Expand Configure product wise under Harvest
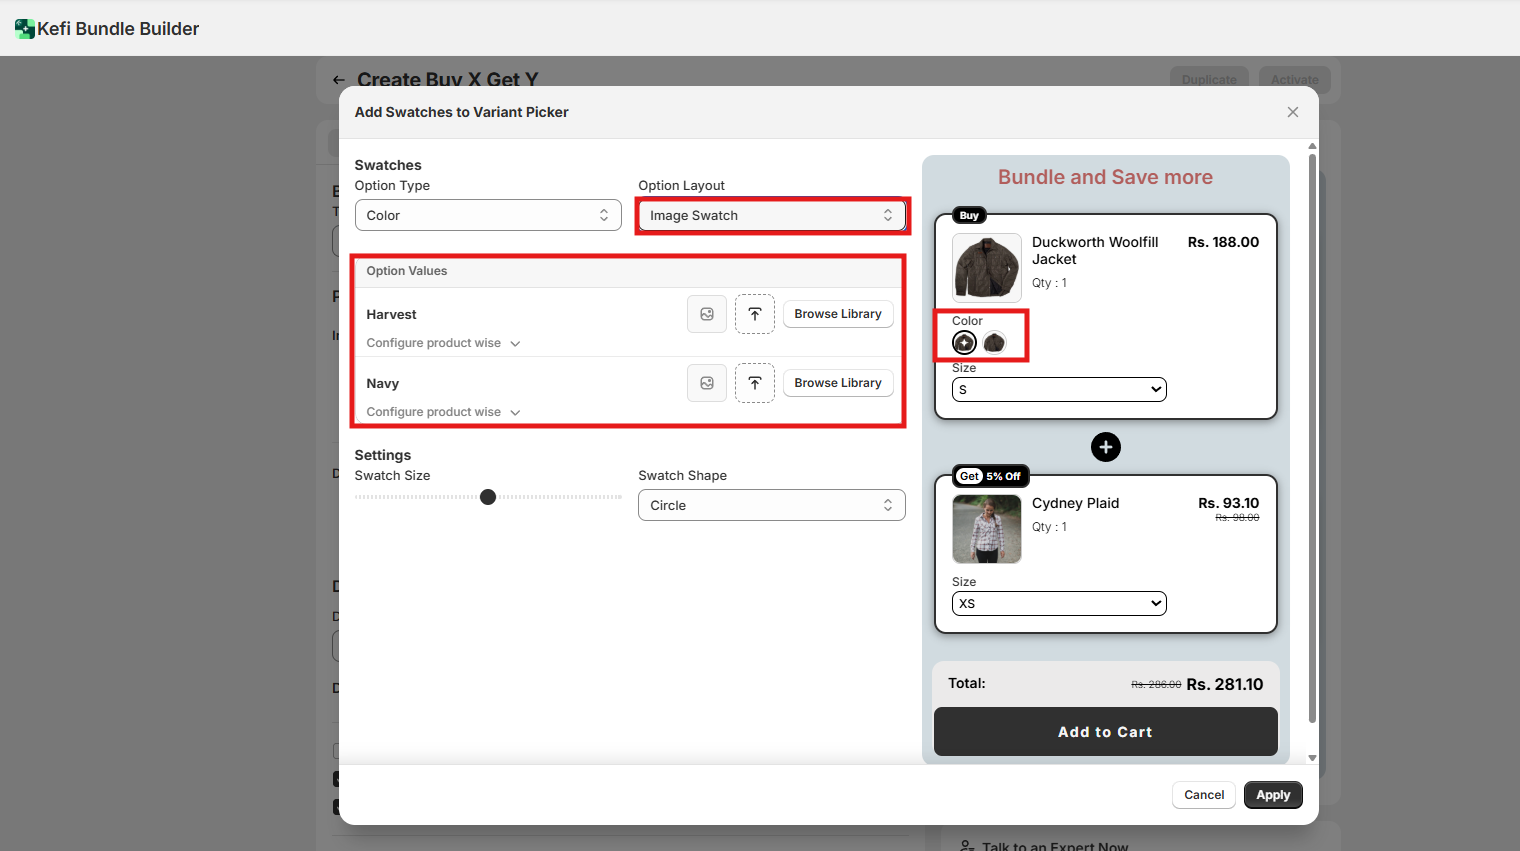Viewport: 1520px width, 851px height. click(443, 343)
